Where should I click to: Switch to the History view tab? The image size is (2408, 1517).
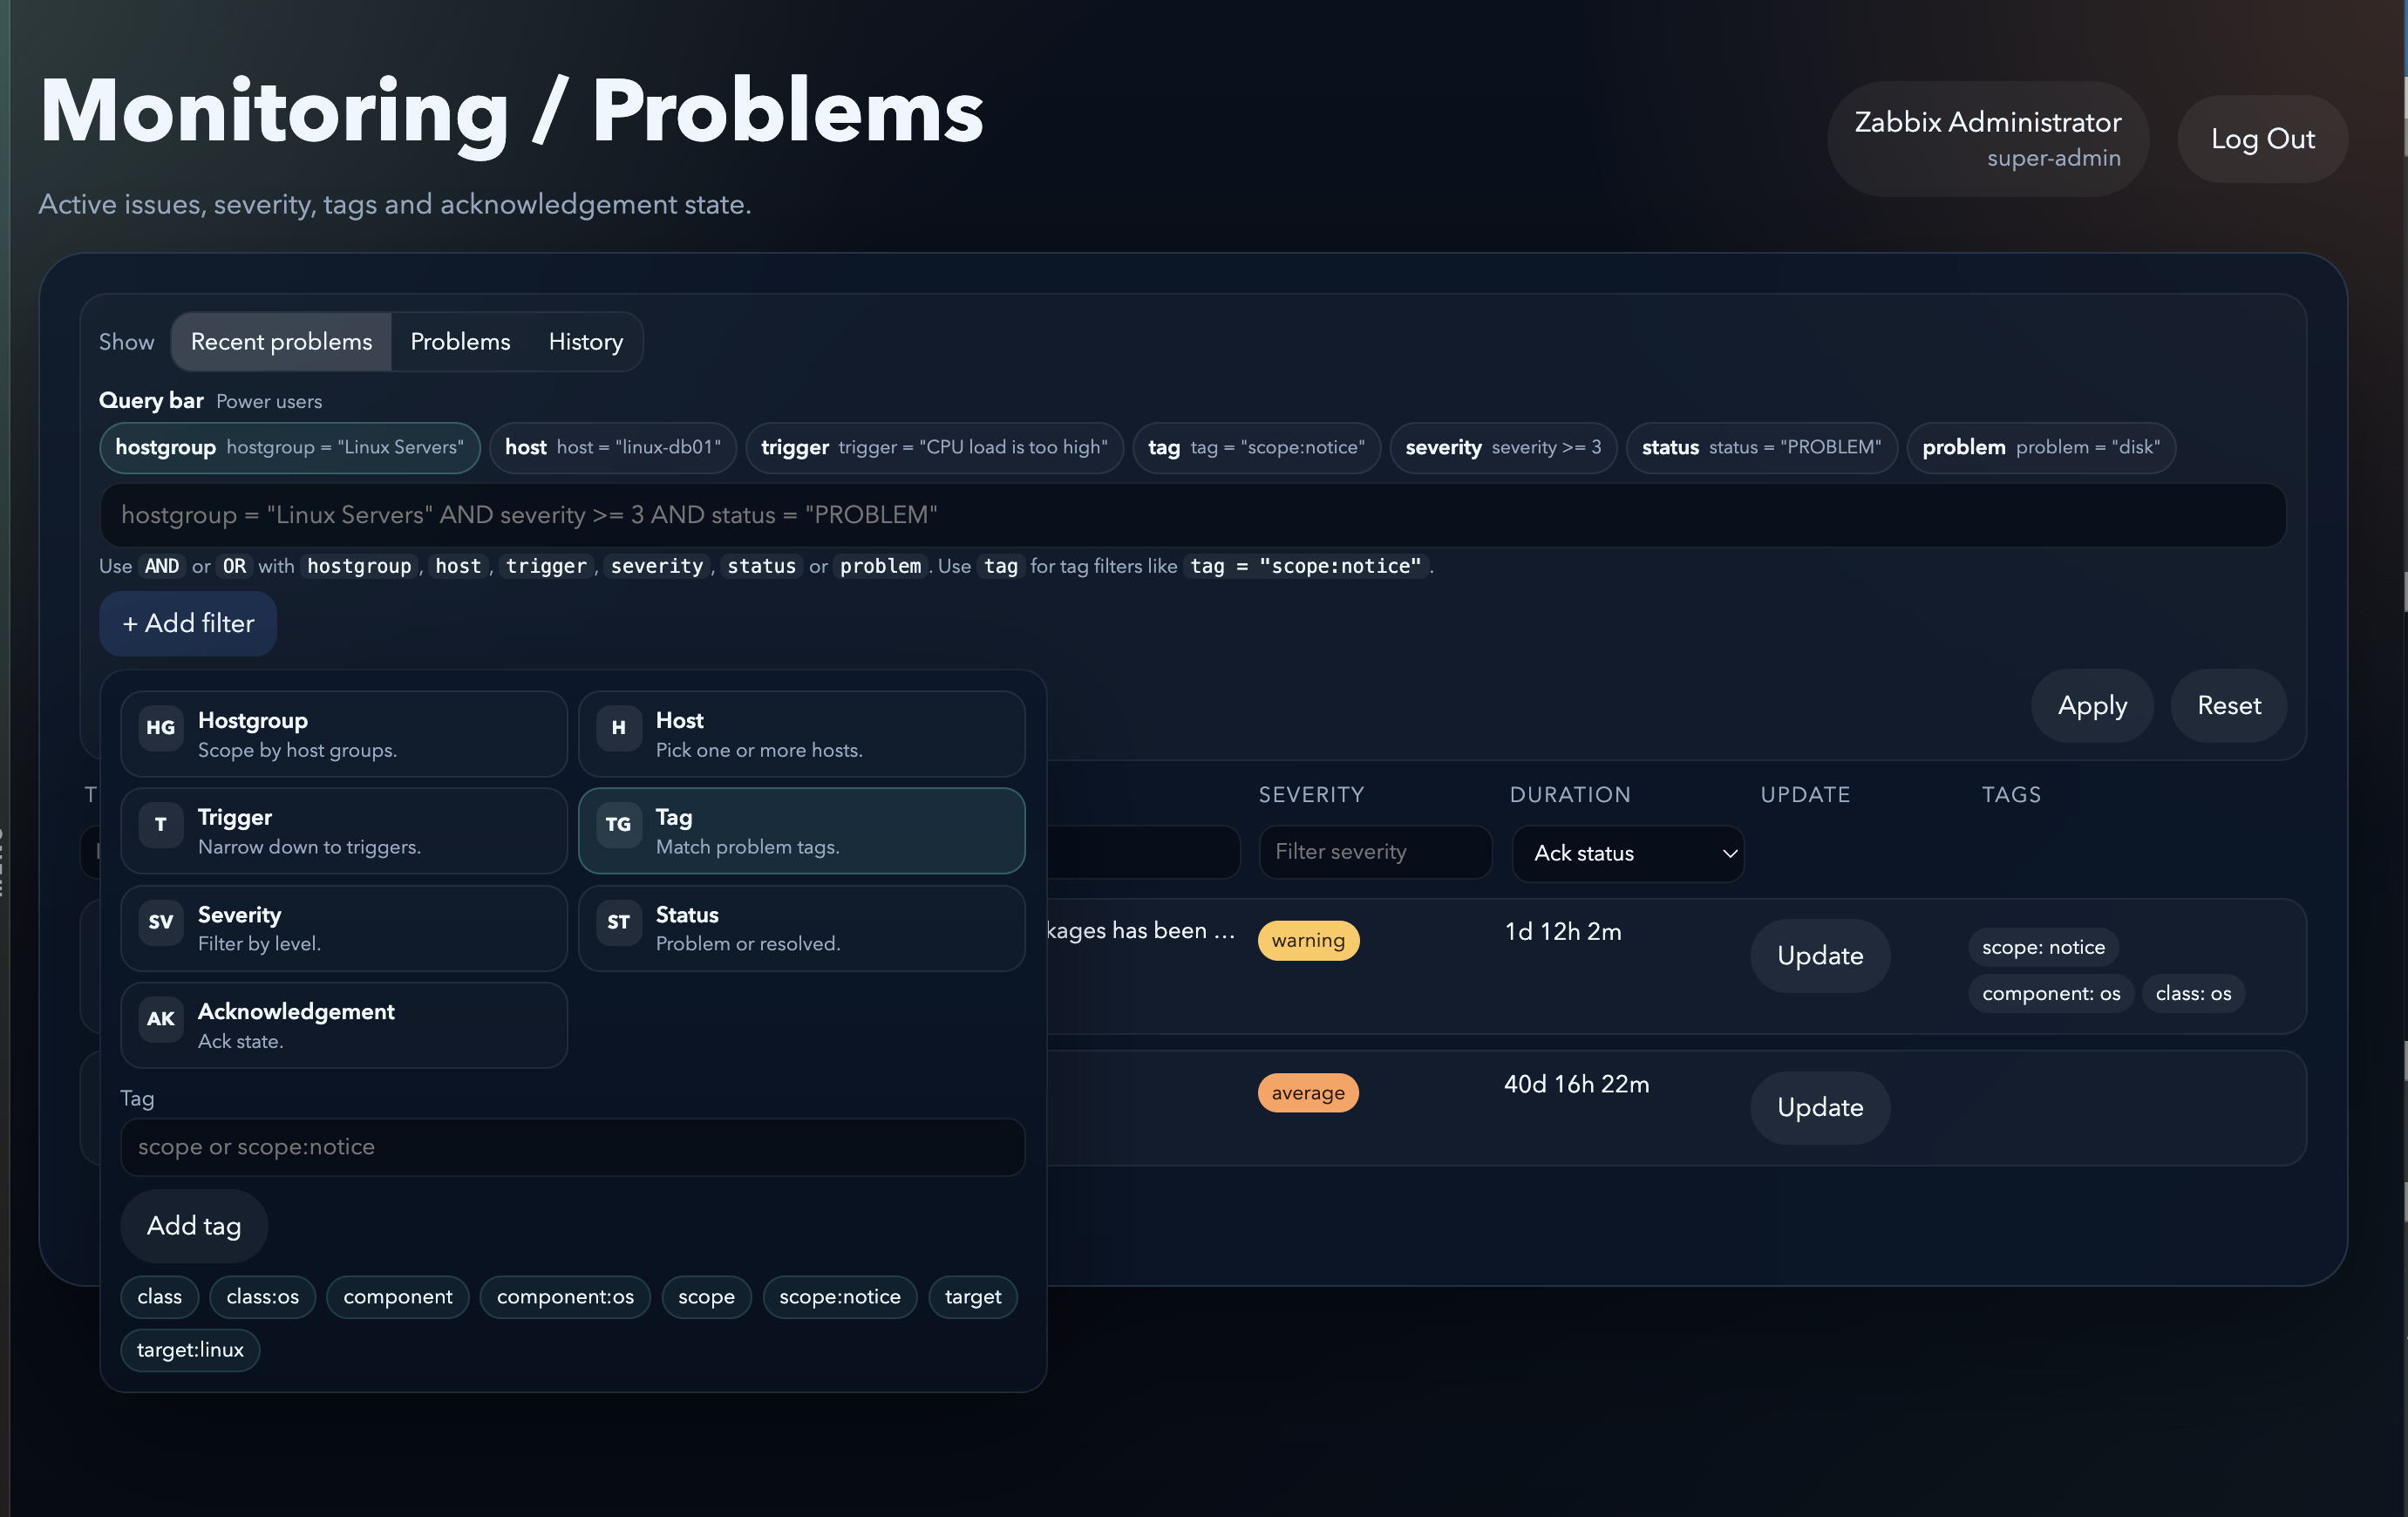(585, 342)
